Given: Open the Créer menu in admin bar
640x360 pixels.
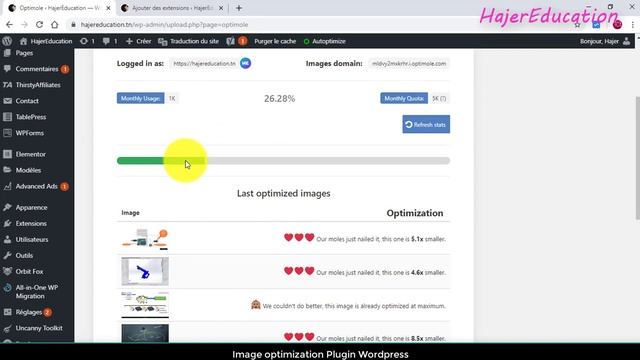Looking at the screenshot, I should [138, 41].
